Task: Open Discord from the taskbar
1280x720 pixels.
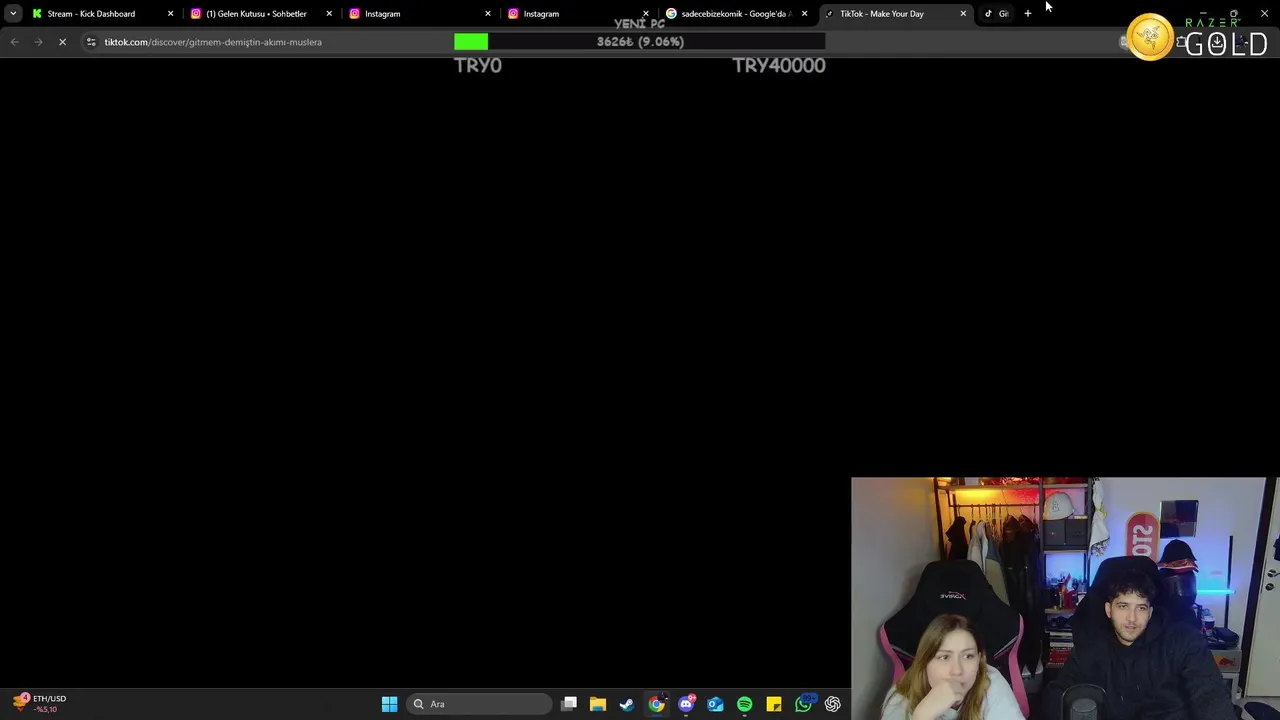Action: coord(686,704)
